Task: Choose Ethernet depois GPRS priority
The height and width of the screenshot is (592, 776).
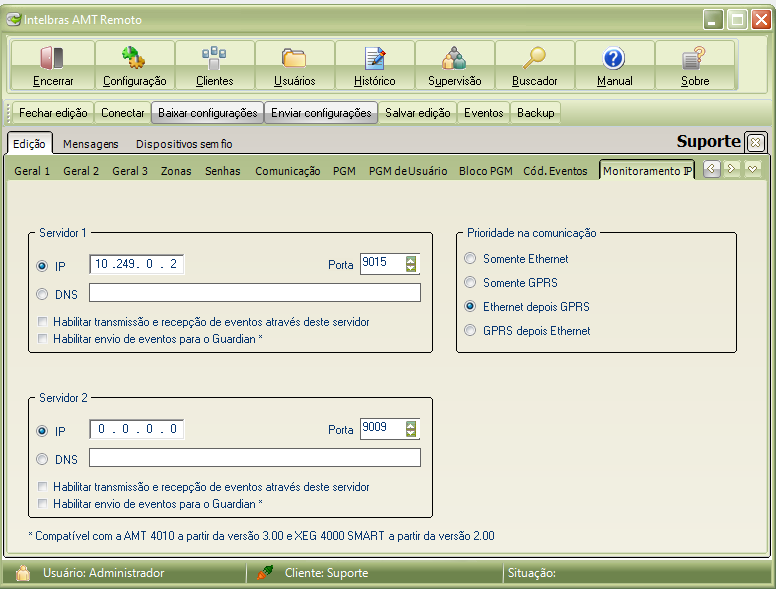Action: [470, 306]
